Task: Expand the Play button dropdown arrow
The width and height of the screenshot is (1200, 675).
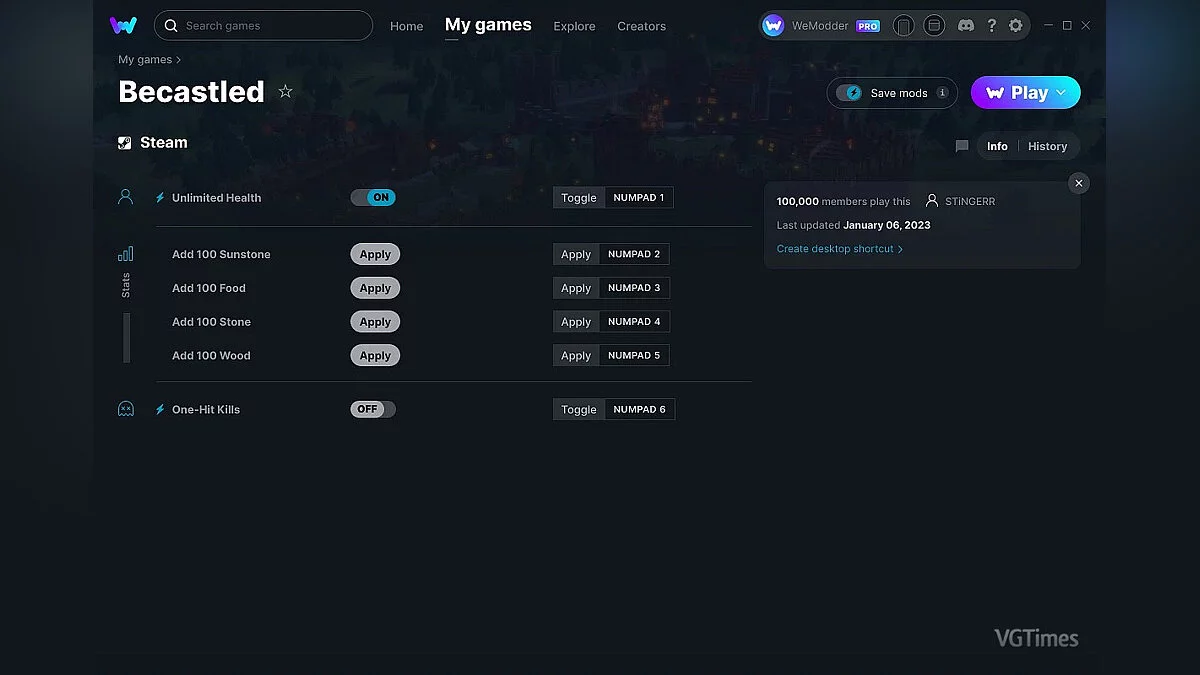Action: click(1061, 93)
